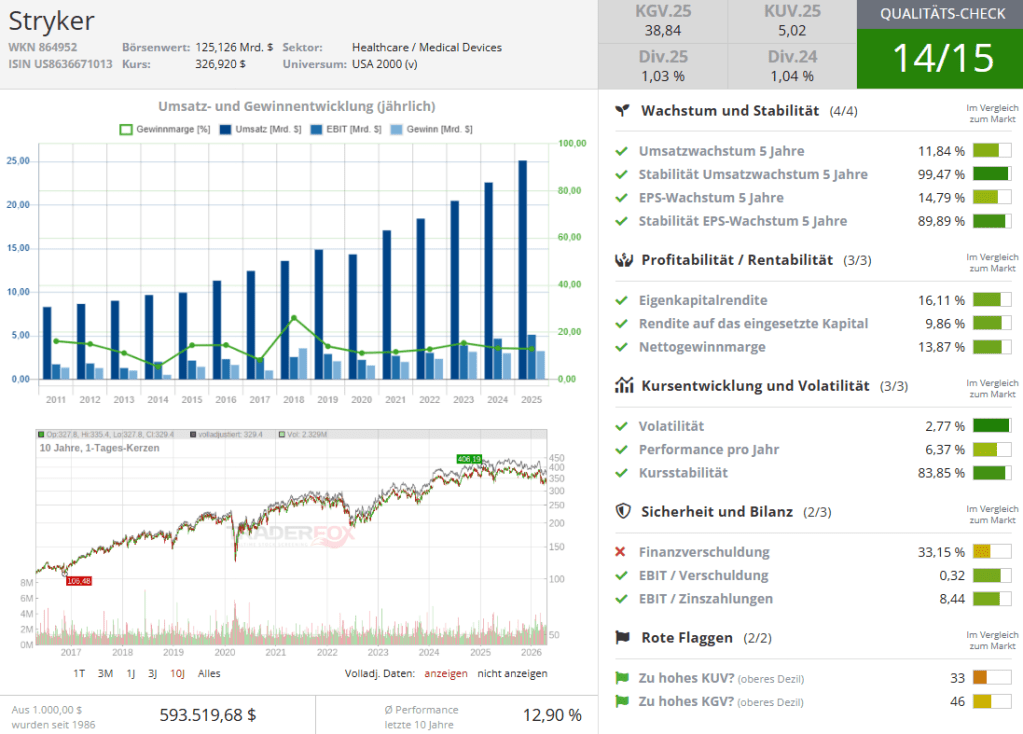Click the Umsatzwachstum 5 Jahre comparison bar
1023x734 pixels.
click(x=991, y=151)
